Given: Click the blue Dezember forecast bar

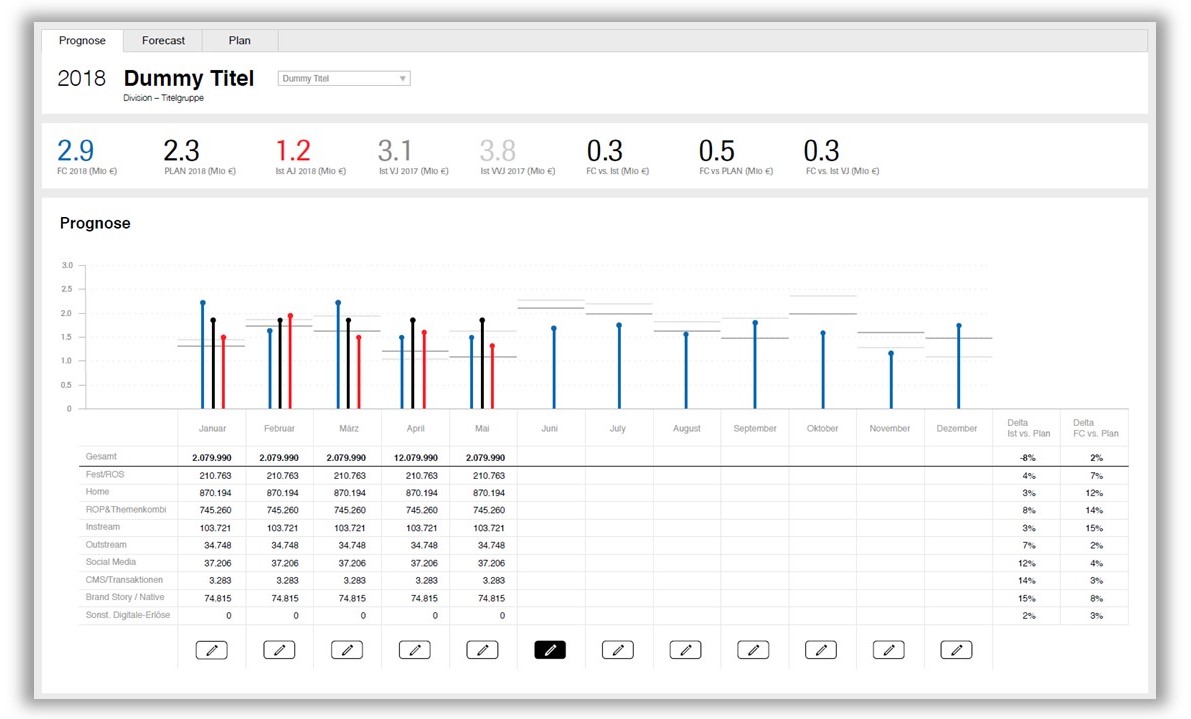Looking at the screenshot, I should coord(959,367).
